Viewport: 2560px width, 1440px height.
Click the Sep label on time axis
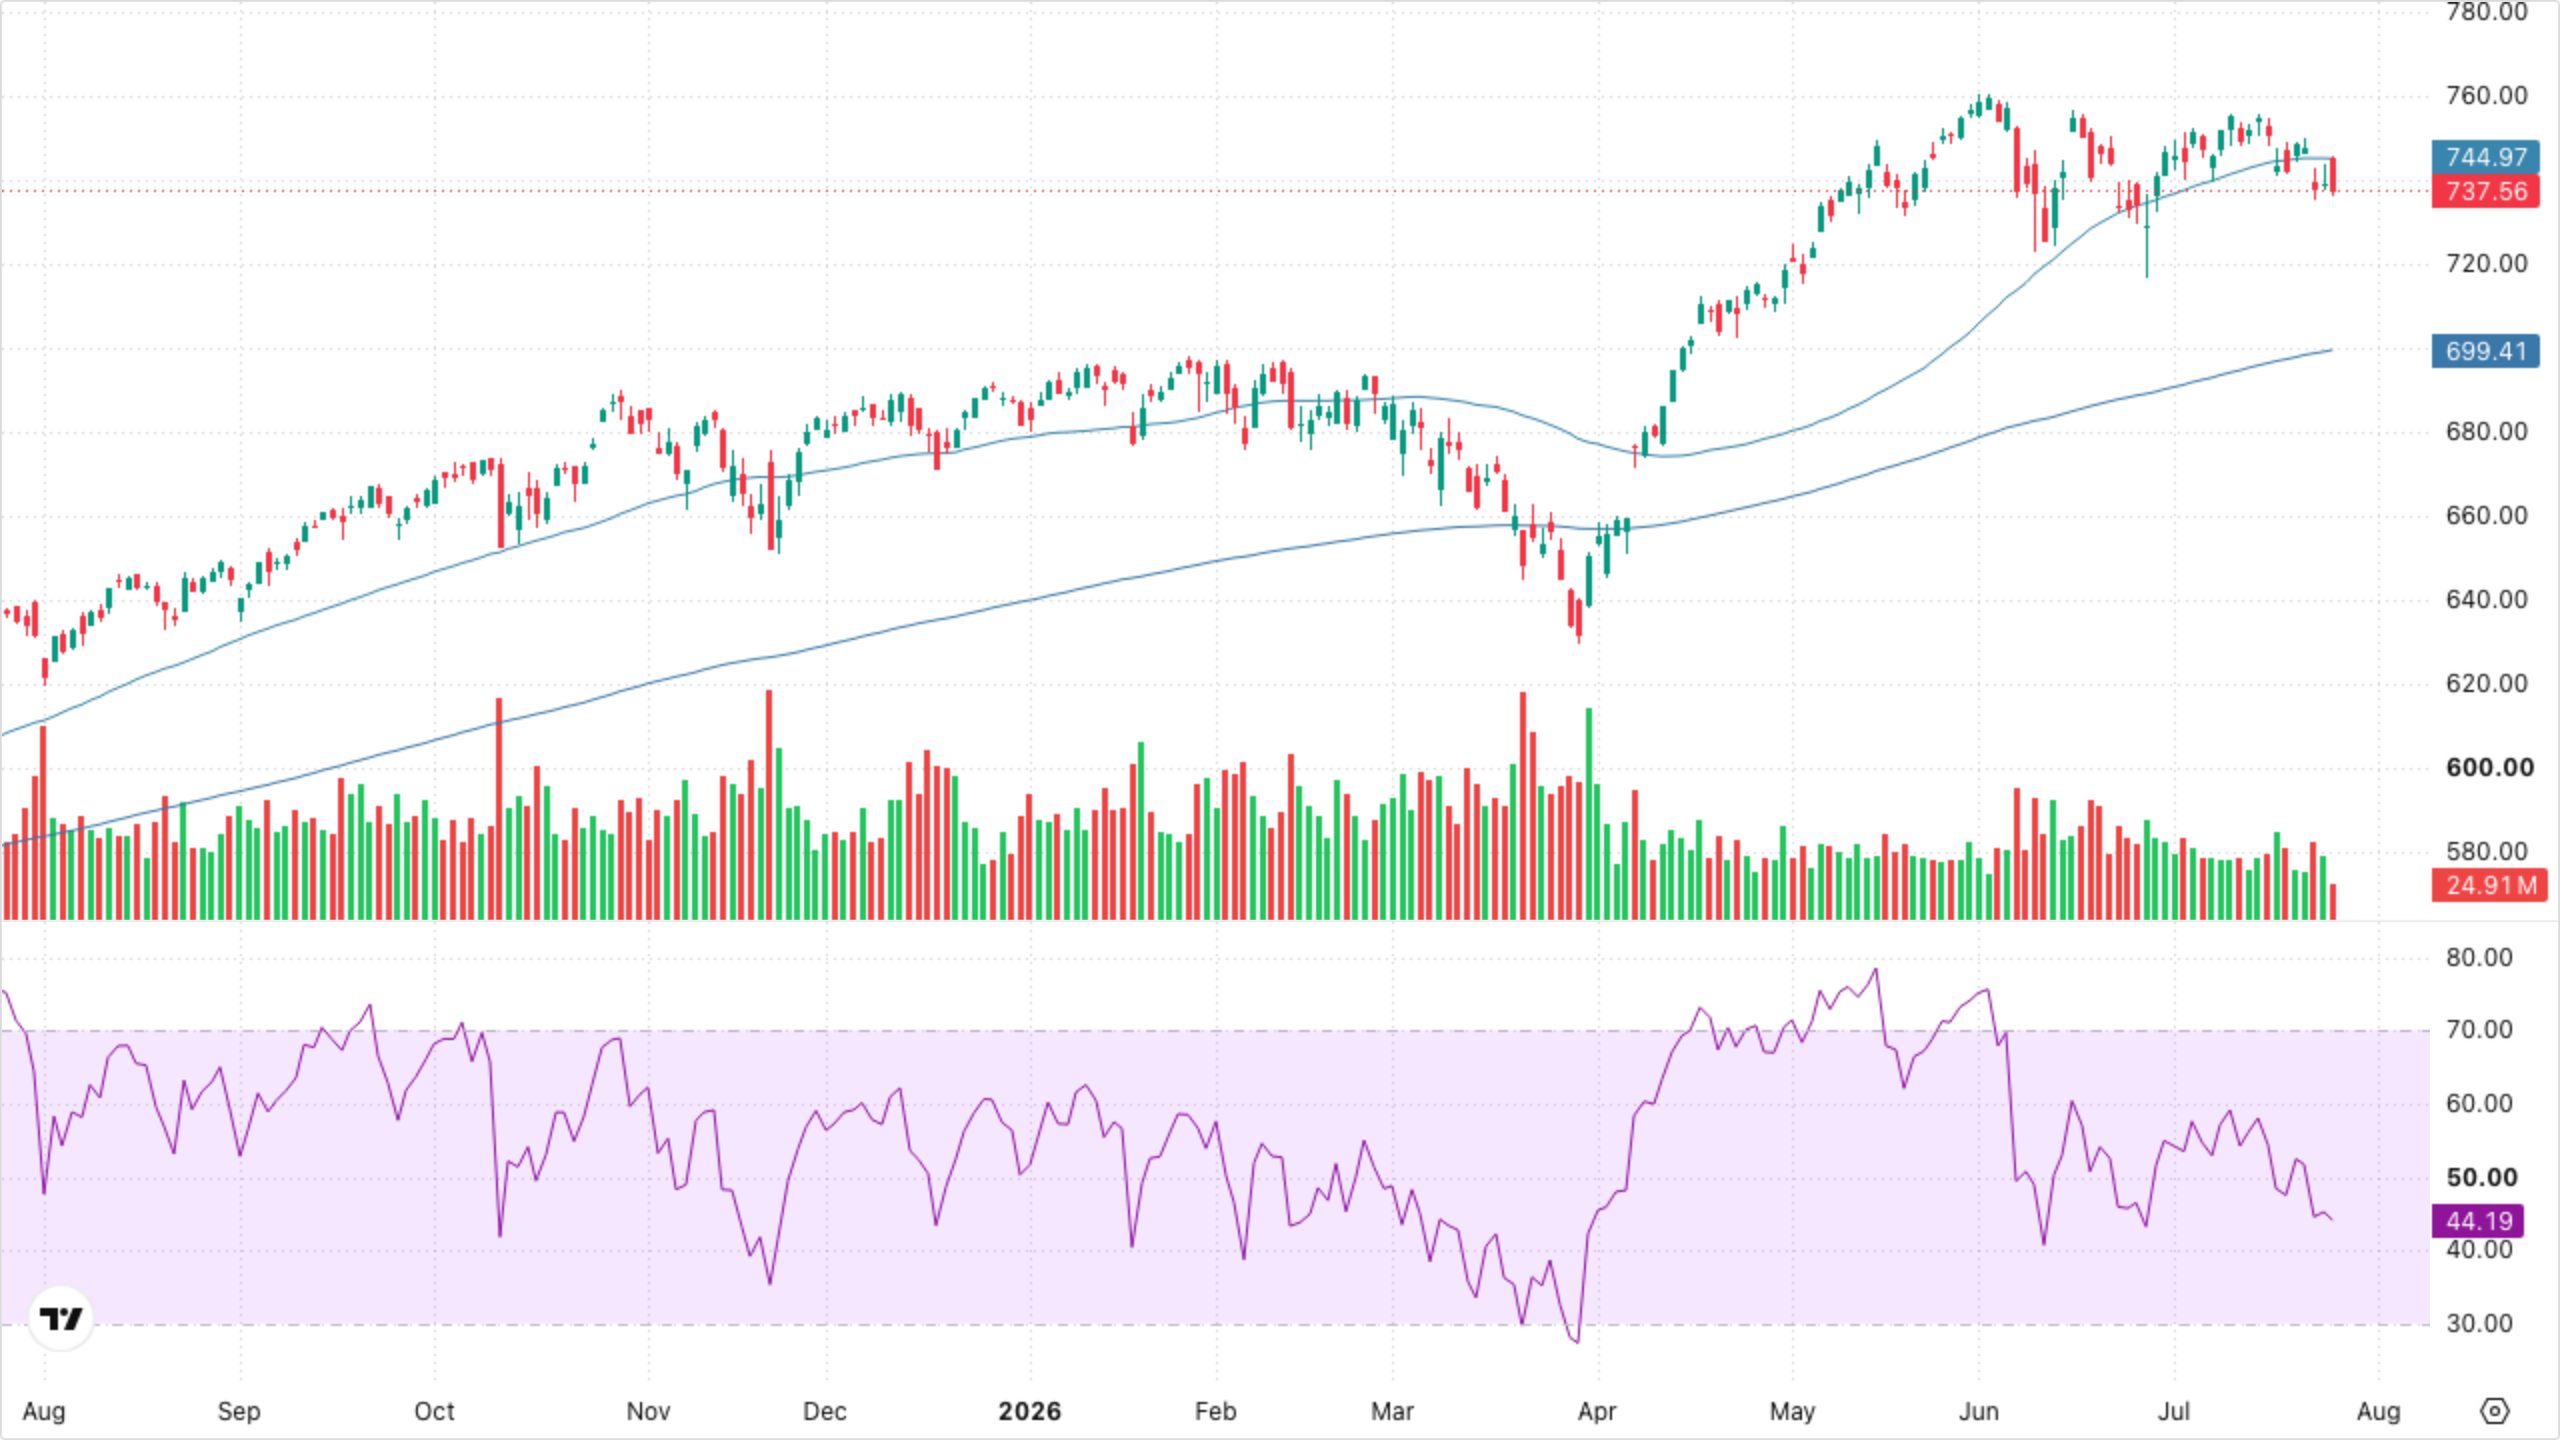pos(239,1412)
